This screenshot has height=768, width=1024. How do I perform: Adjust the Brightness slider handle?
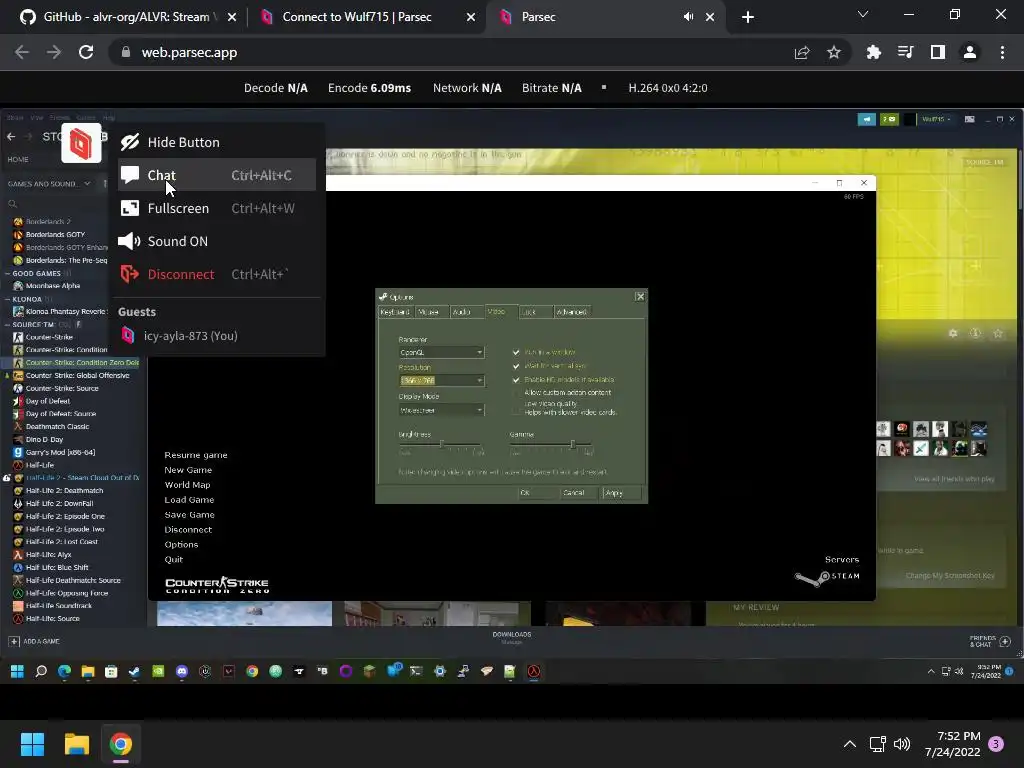click(442, 445)
